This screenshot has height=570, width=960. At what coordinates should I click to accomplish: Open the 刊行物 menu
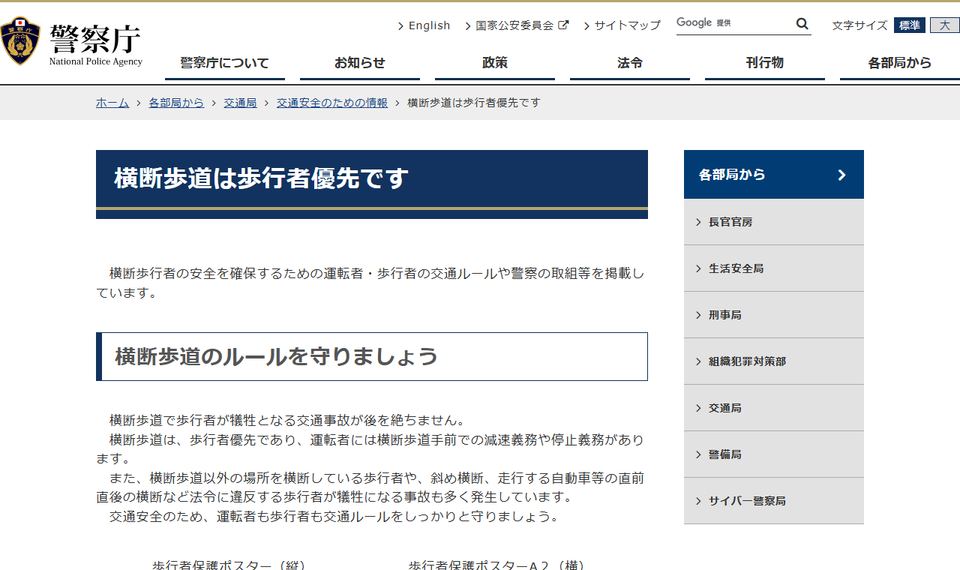[765, 63]
